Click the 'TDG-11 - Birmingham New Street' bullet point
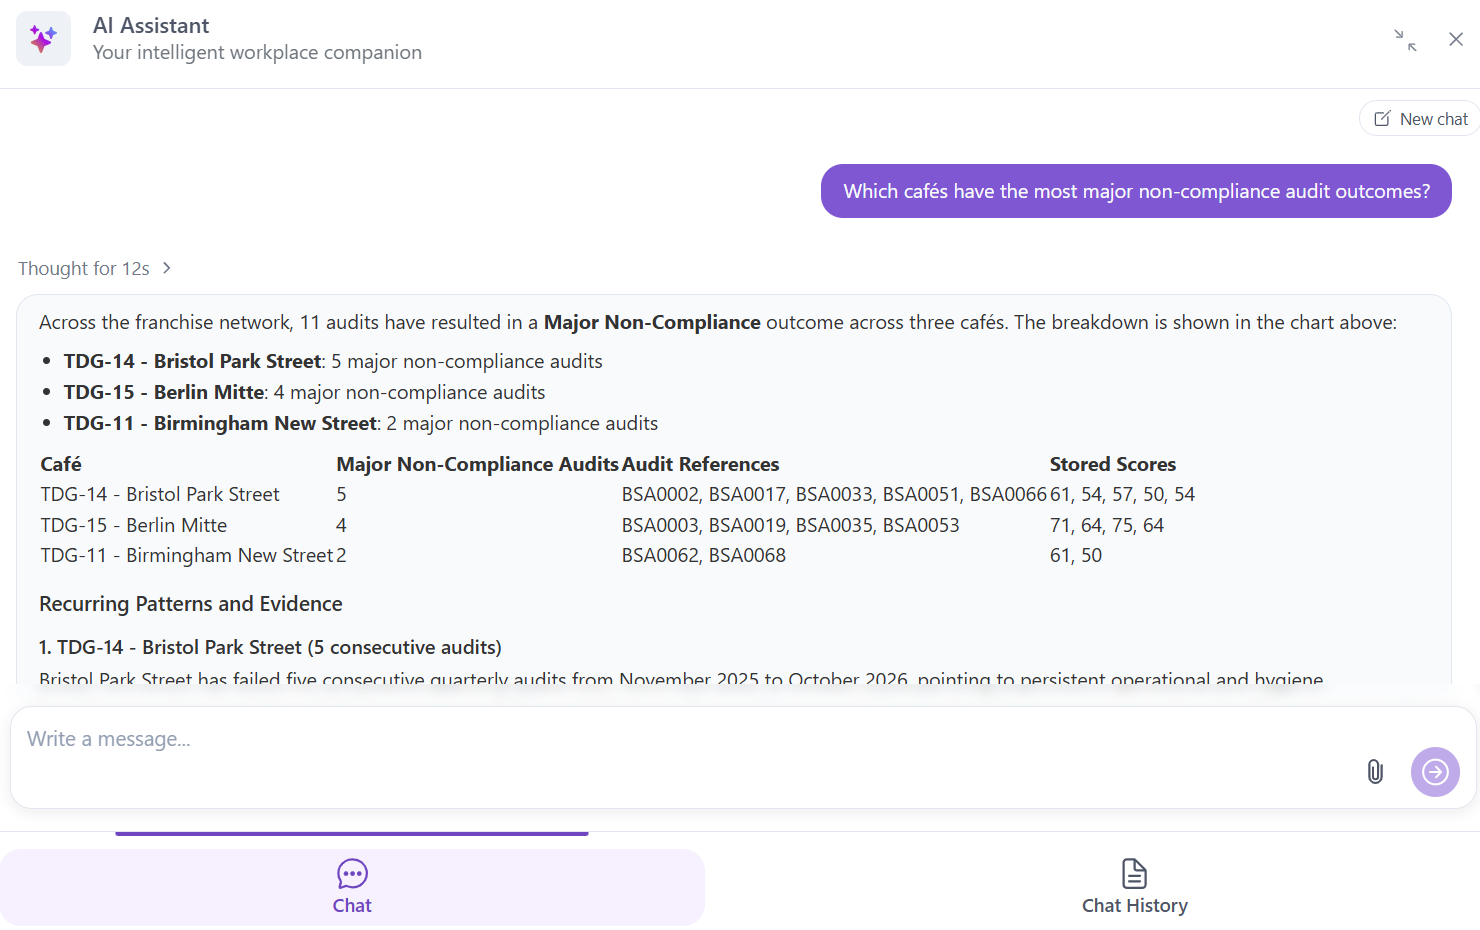Image resolution: width=1480 pixels, height=930 pixels. 361,423
